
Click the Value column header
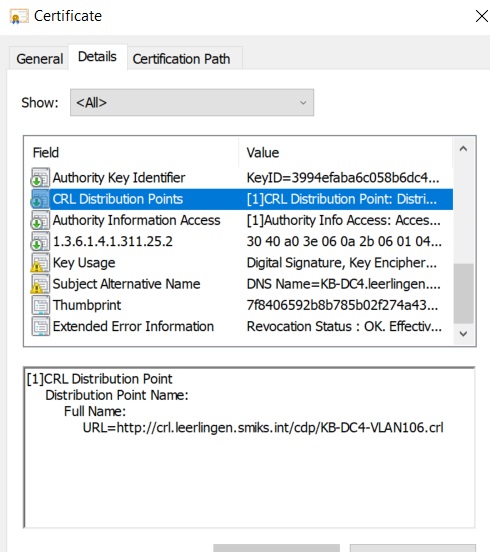[x=345, y=153]
